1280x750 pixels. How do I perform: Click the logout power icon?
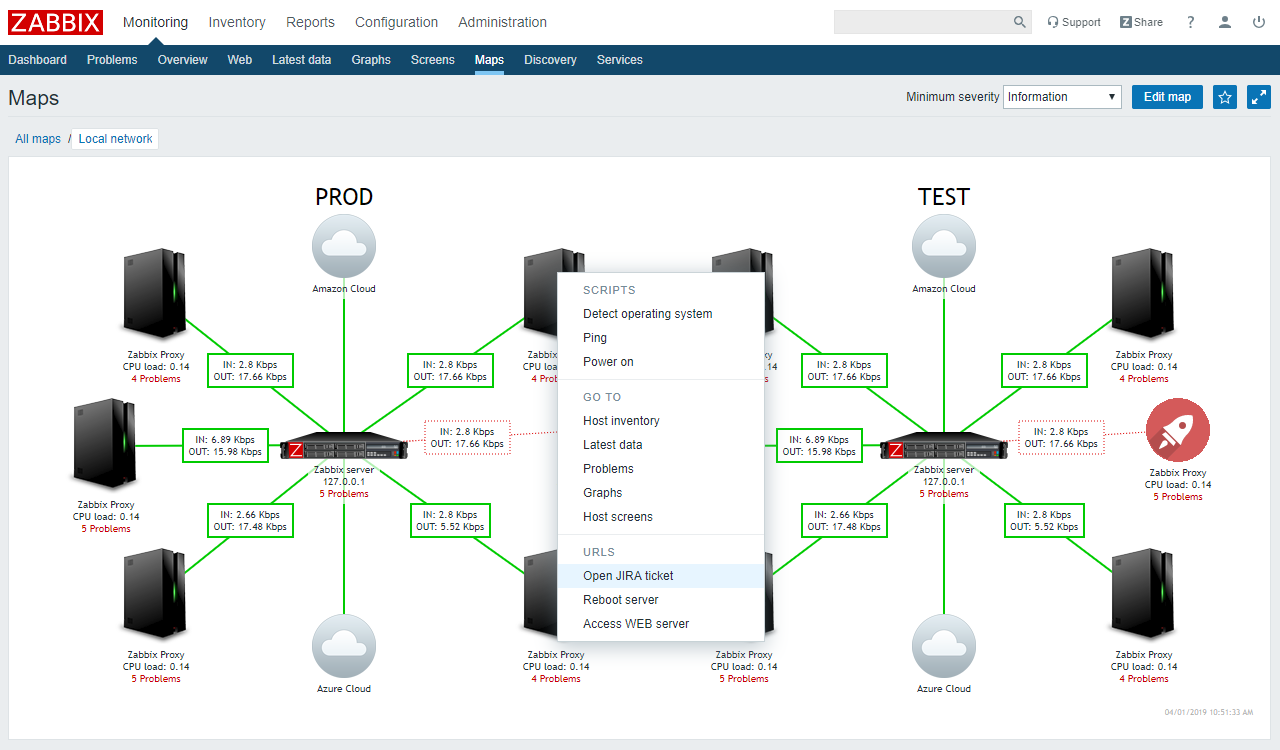1258,22
